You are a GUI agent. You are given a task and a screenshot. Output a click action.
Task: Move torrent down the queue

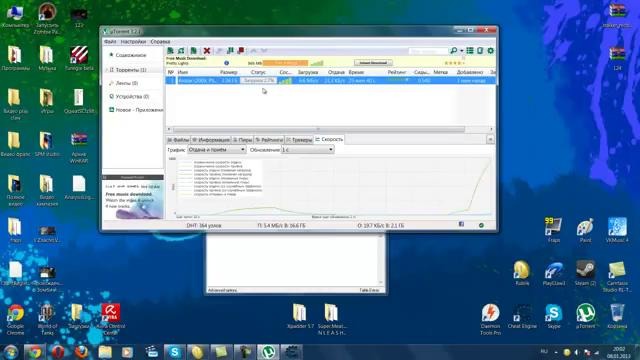[264, 51]
